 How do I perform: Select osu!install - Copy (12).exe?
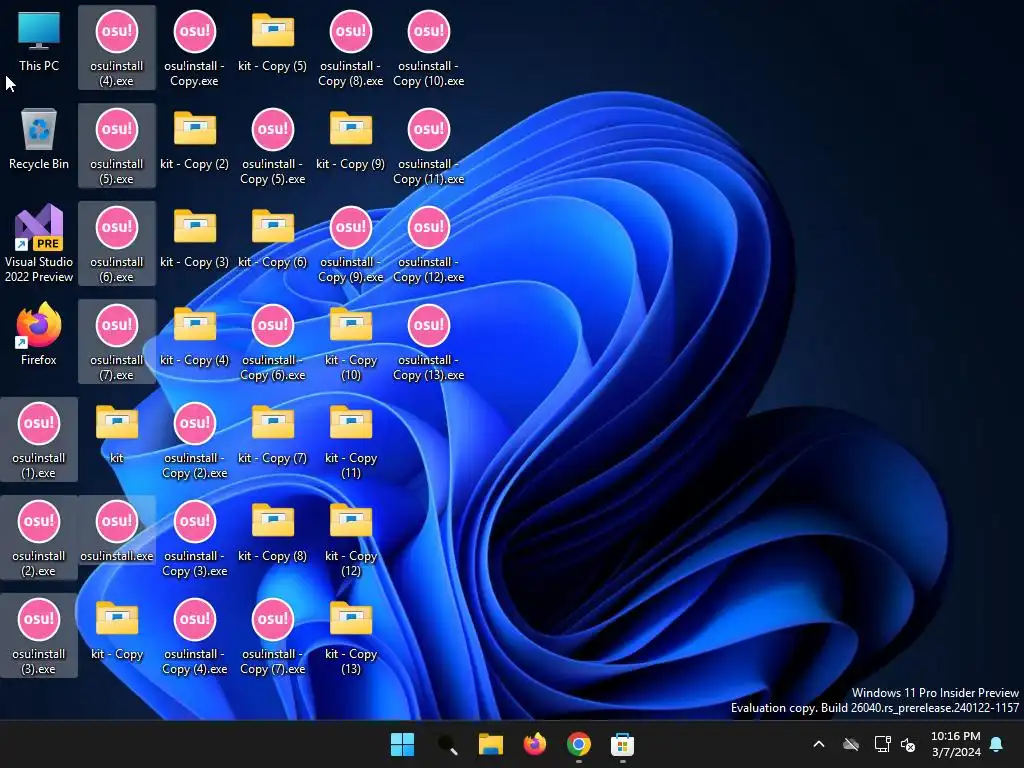click(x=428, y=244)
